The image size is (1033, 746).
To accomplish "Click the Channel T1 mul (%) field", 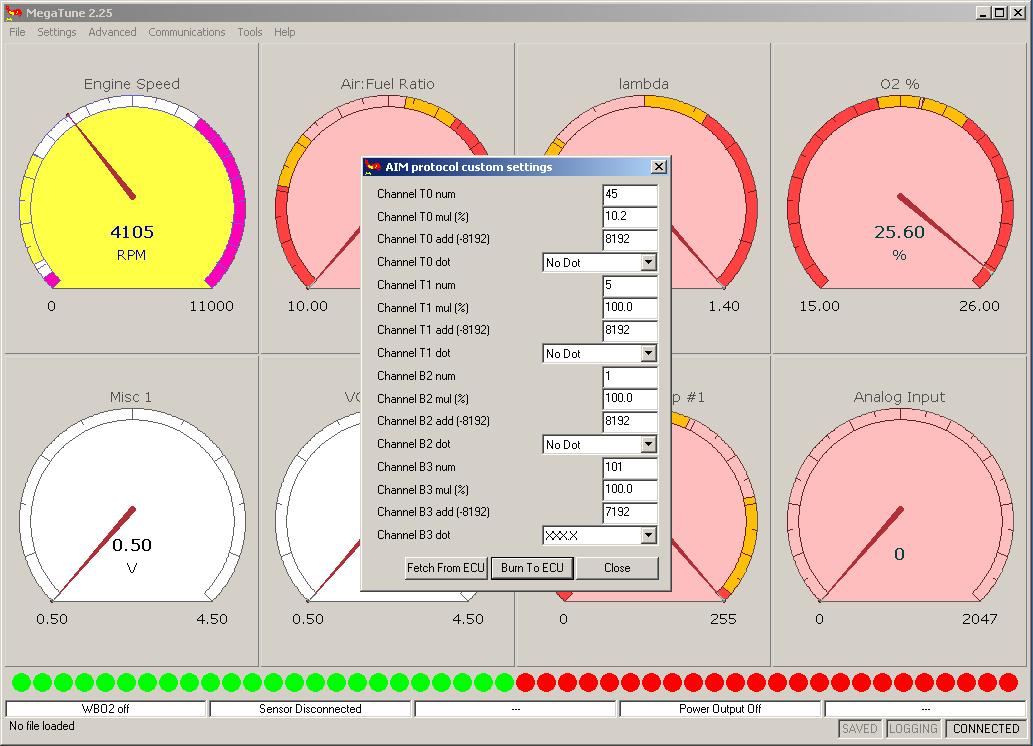I will pos(630,308).
